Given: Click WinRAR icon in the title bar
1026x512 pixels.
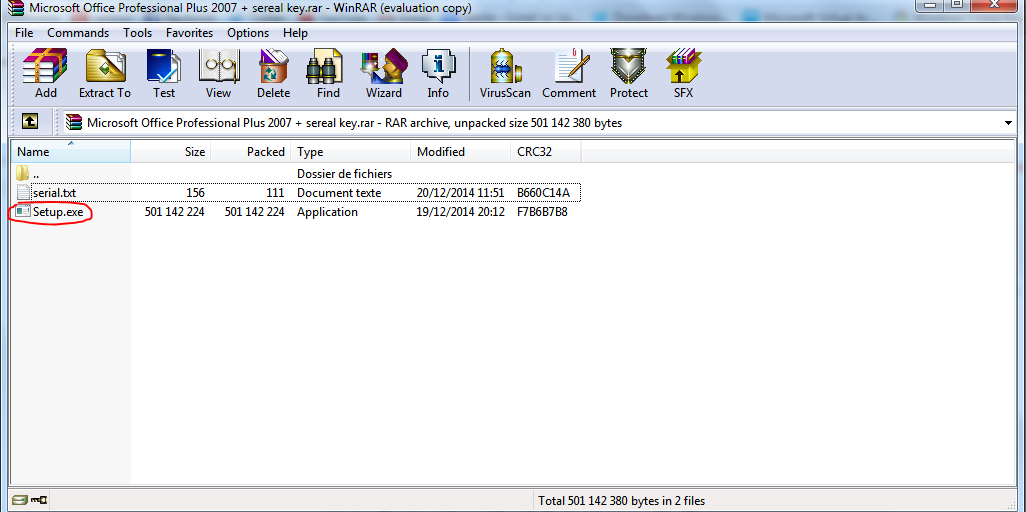Looking at the screenshot, I should [x=14, y=9].
